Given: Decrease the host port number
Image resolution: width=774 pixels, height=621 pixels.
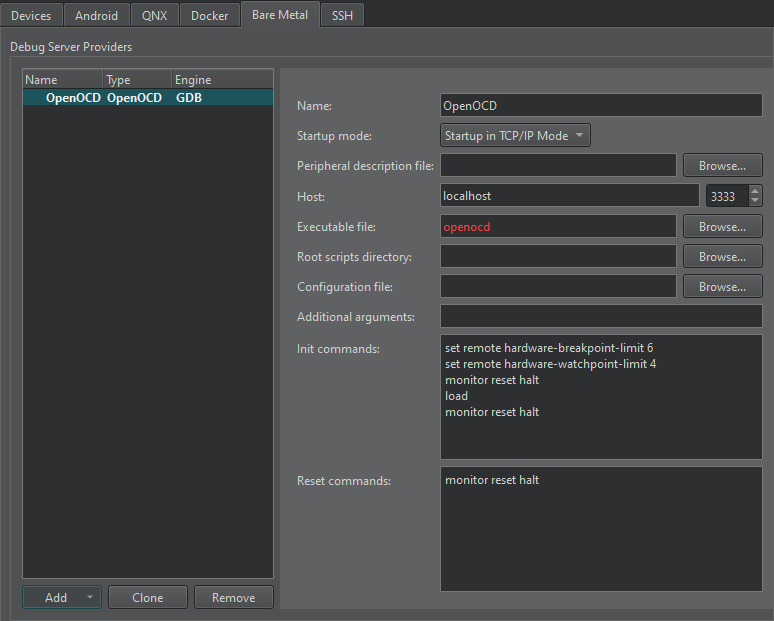Looking at the screenshot, I should tap(754, 201).
